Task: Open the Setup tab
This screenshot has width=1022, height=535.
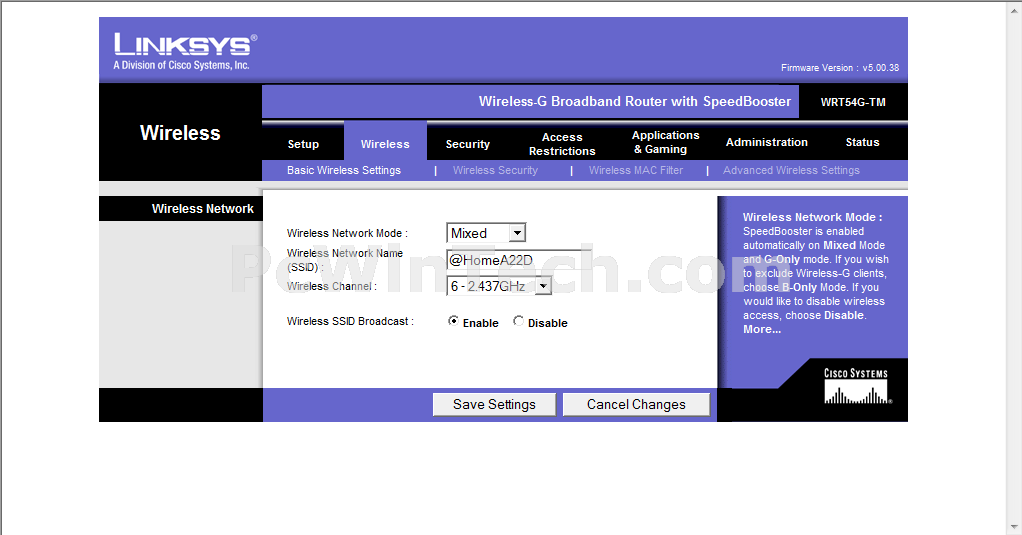Action: coord(303,144)
